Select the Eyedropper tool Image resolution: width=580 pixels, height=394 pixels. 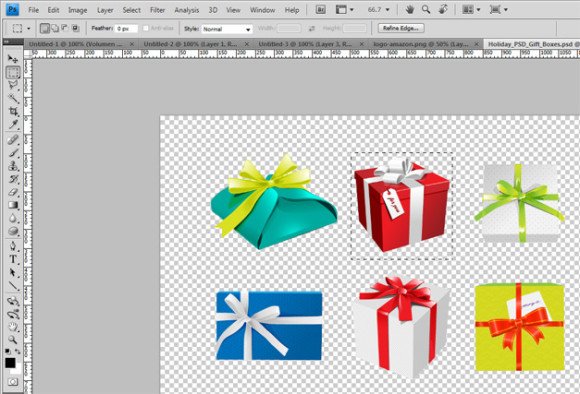13,124
